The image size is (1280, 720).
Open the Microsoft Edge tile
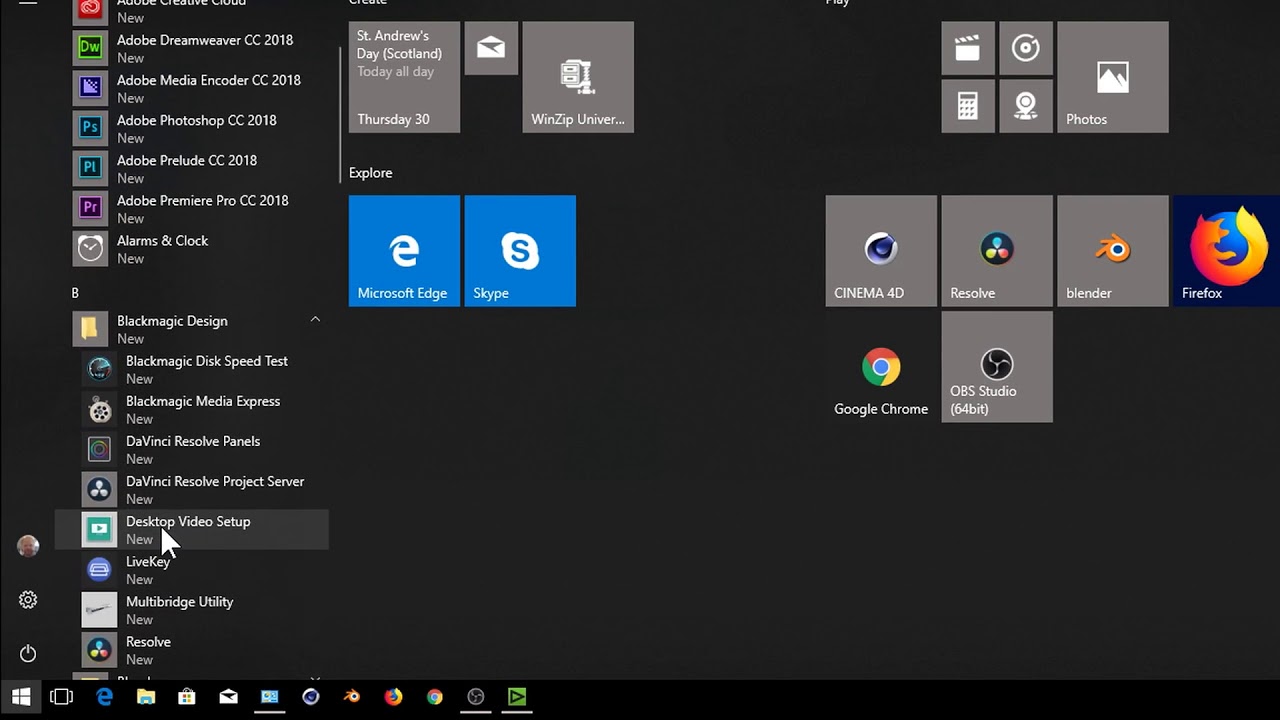point(404,251)
